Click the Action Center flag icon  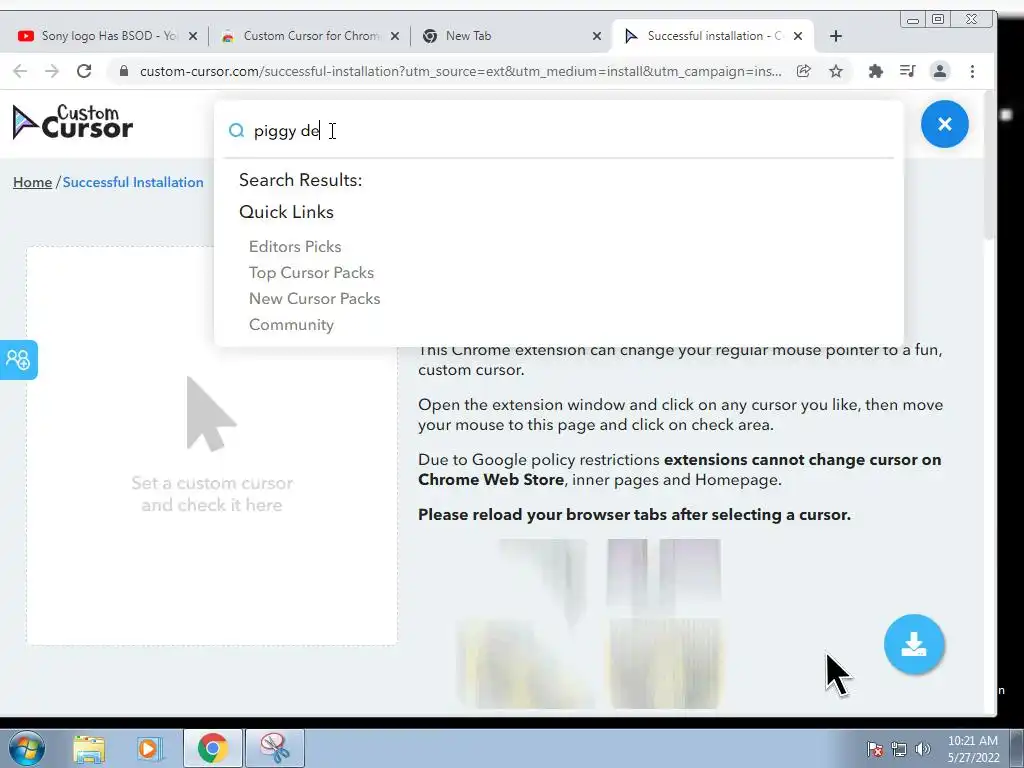point(875,748)
